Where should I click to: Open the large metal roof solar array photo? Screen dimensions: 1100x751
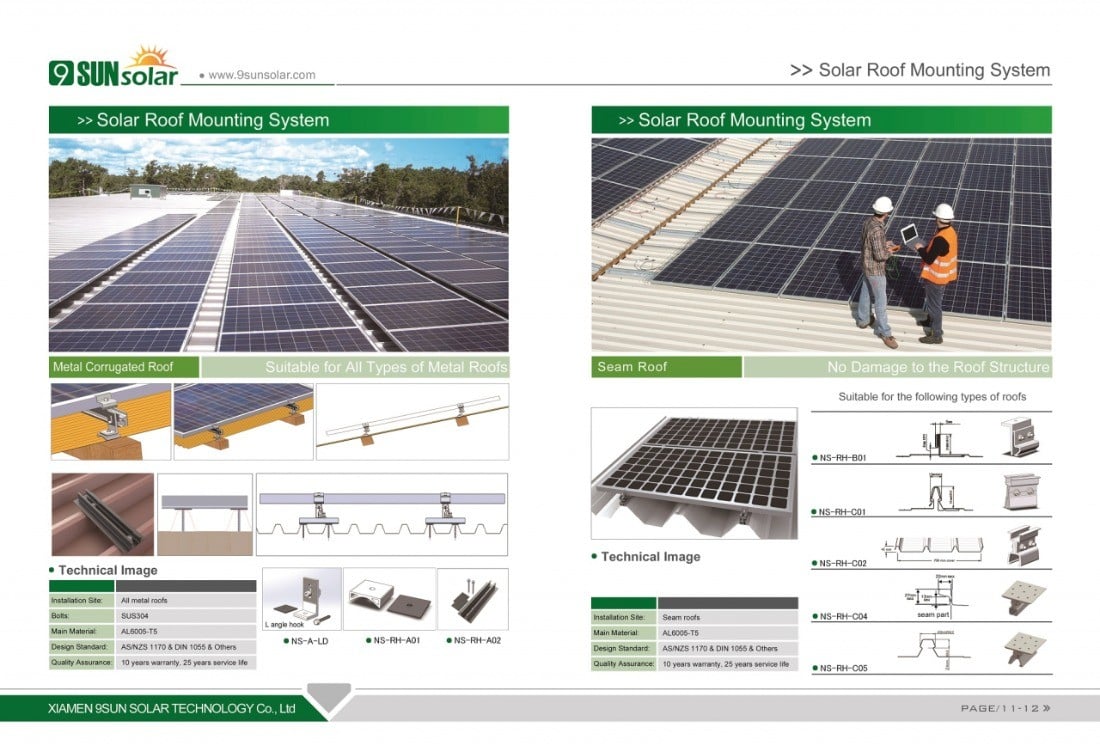pos(278,245)
